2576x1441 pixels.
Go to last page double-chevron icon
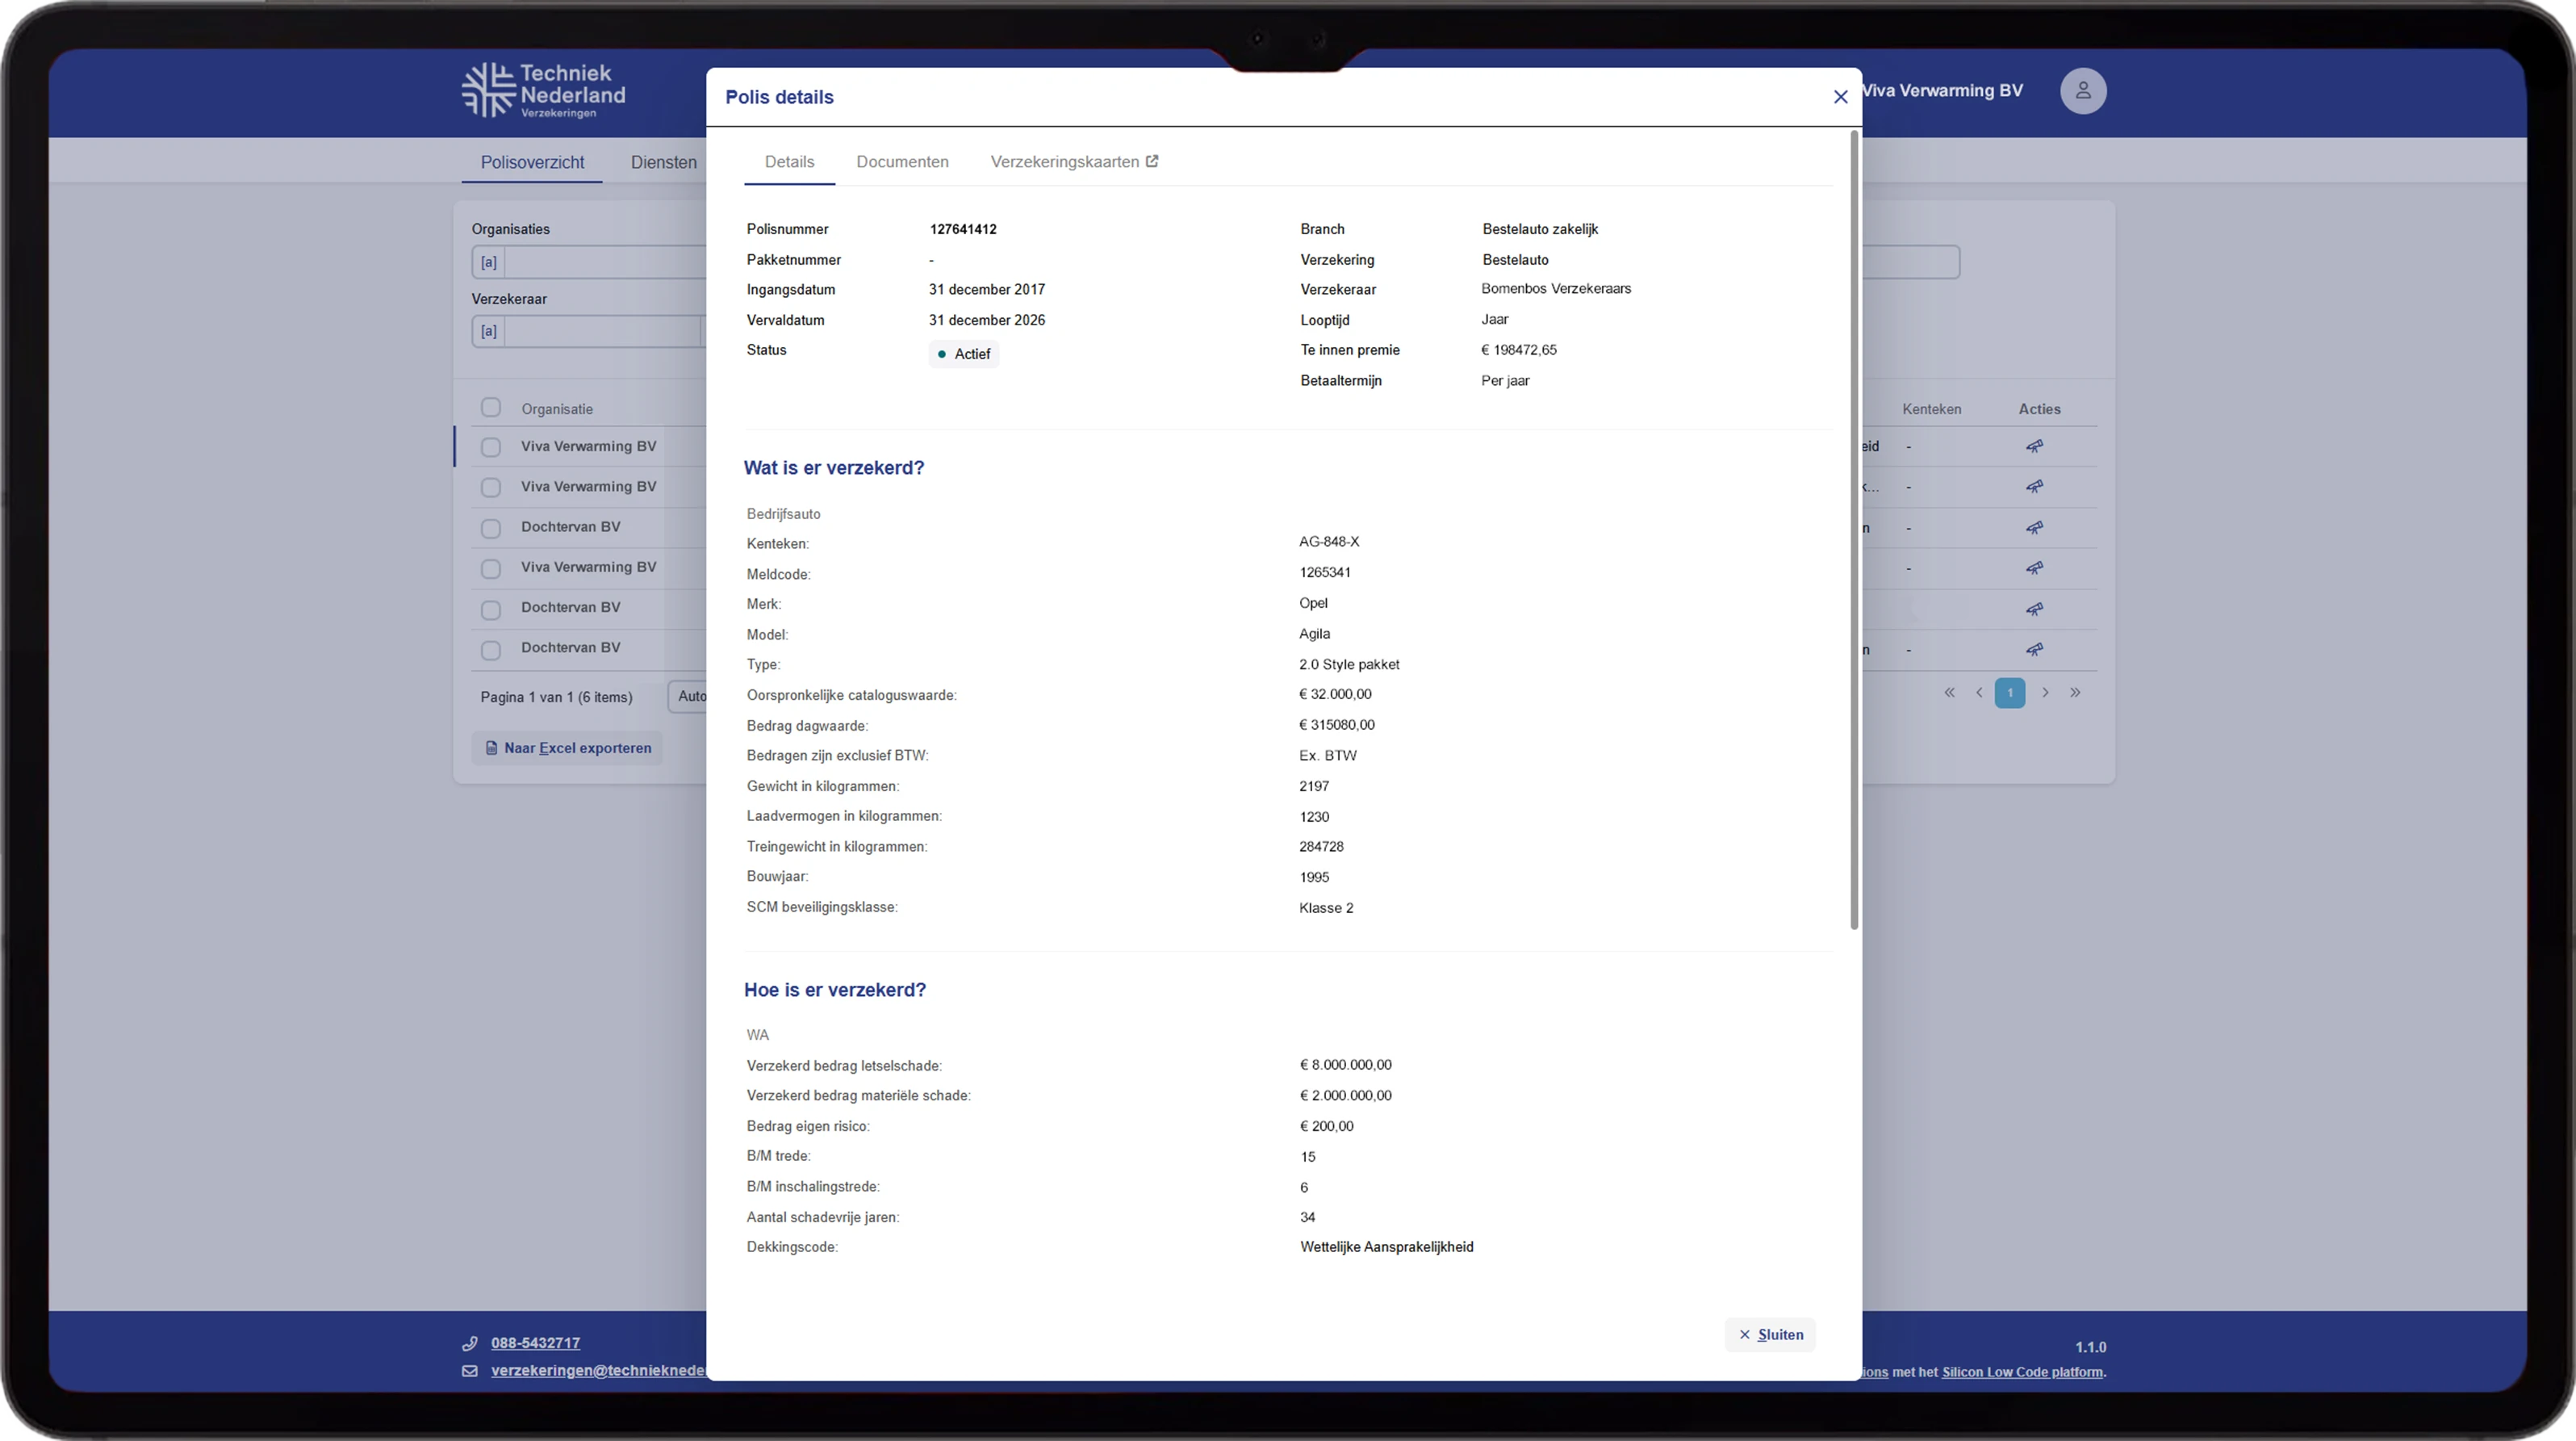tap(2075, 693)
